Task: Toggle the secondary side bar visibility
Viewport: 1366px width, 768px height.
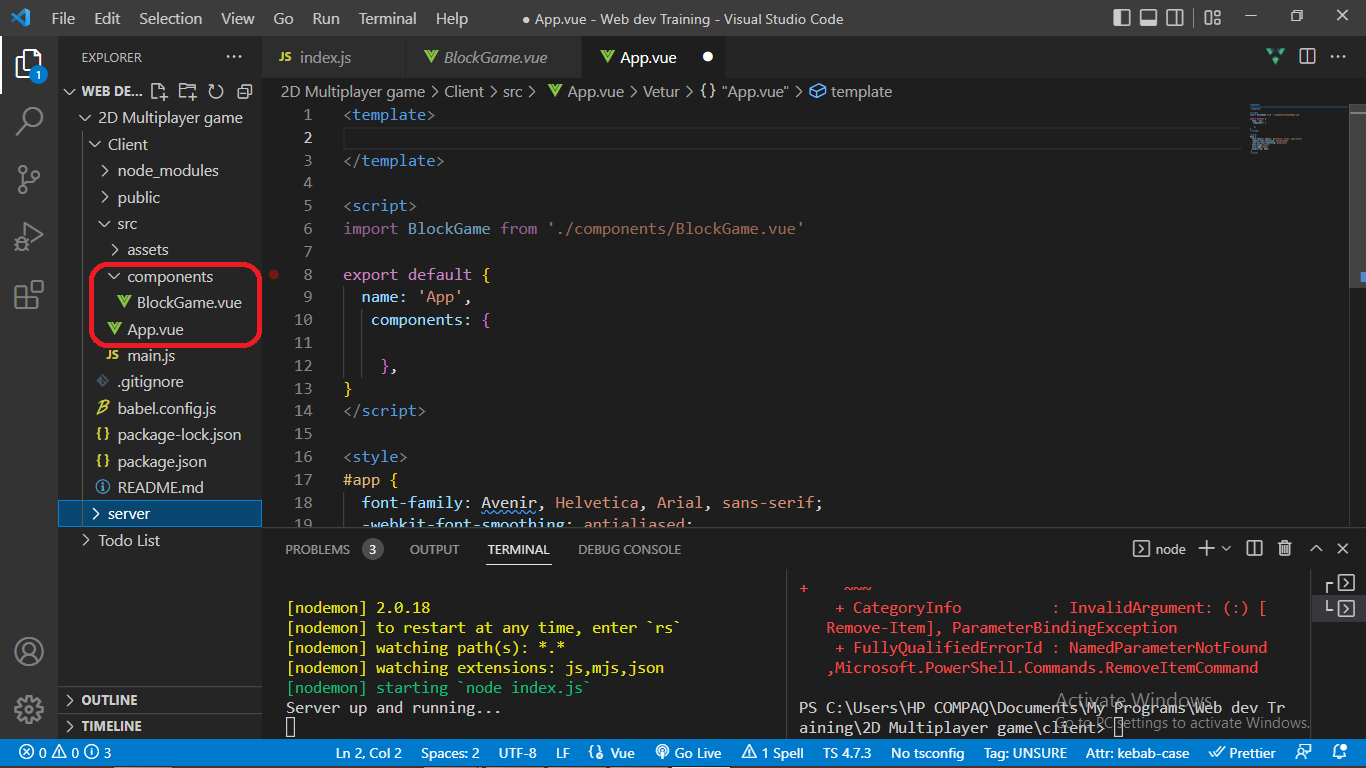Action: pos(1175,17)
